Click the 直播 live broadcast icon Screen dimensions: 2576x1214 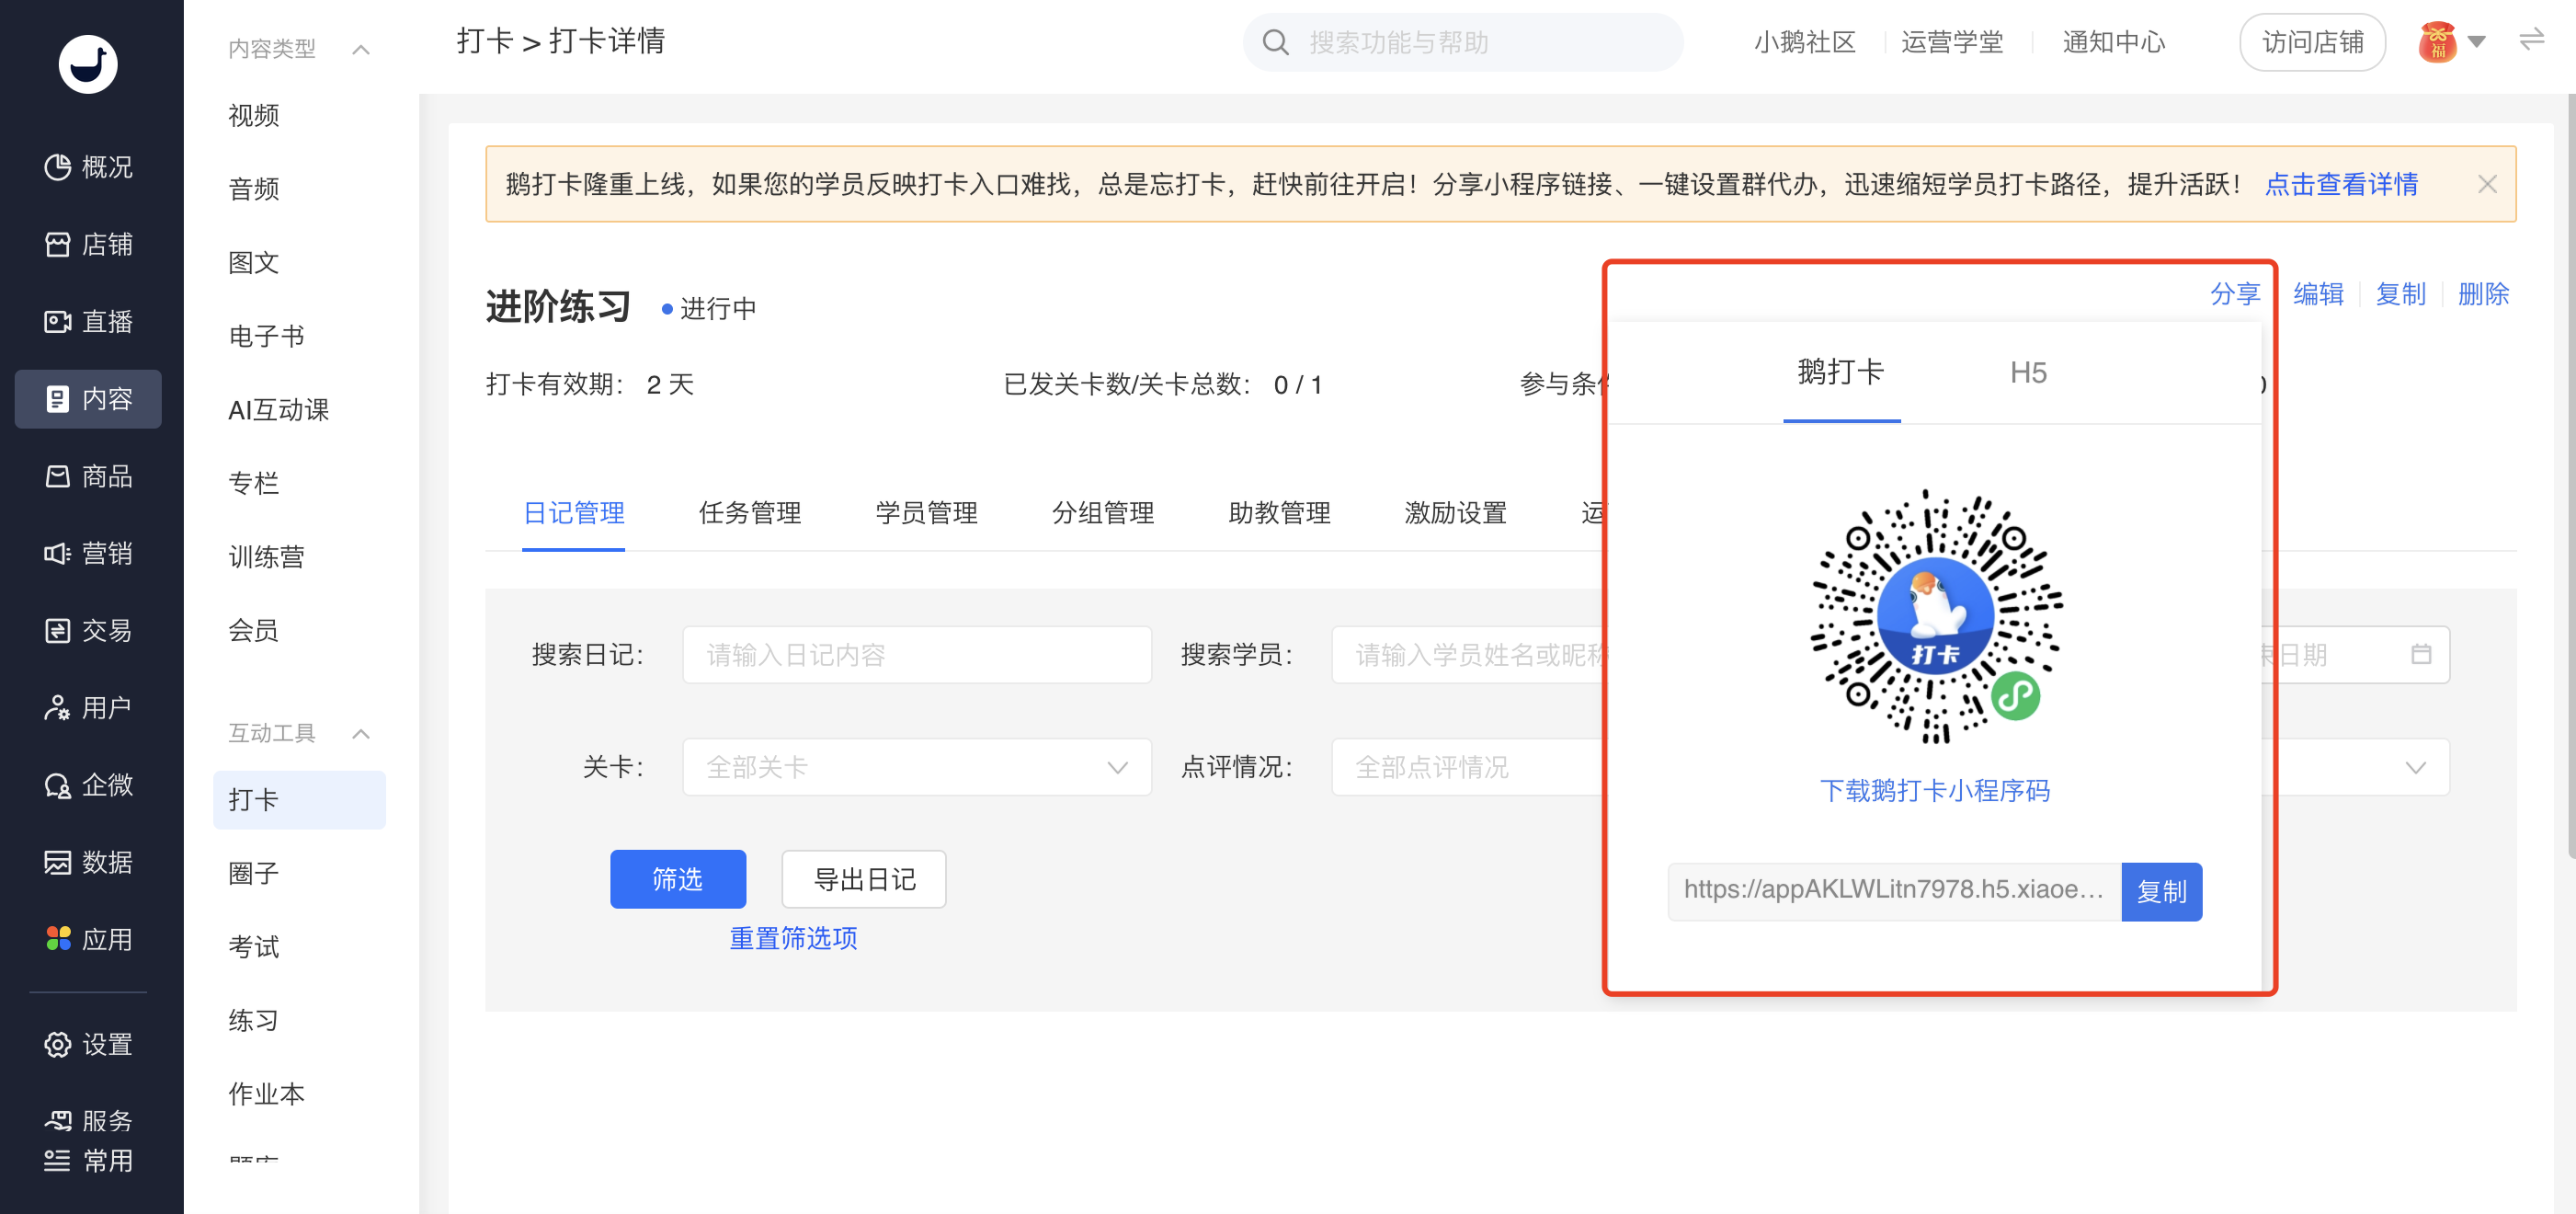(57, 321)
